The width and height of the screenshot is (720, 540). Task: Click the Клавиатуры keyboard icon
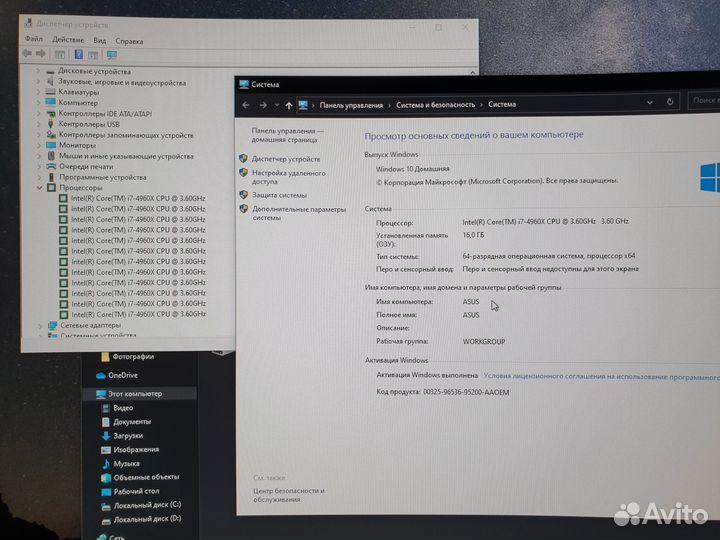click(x=51, y=91)
